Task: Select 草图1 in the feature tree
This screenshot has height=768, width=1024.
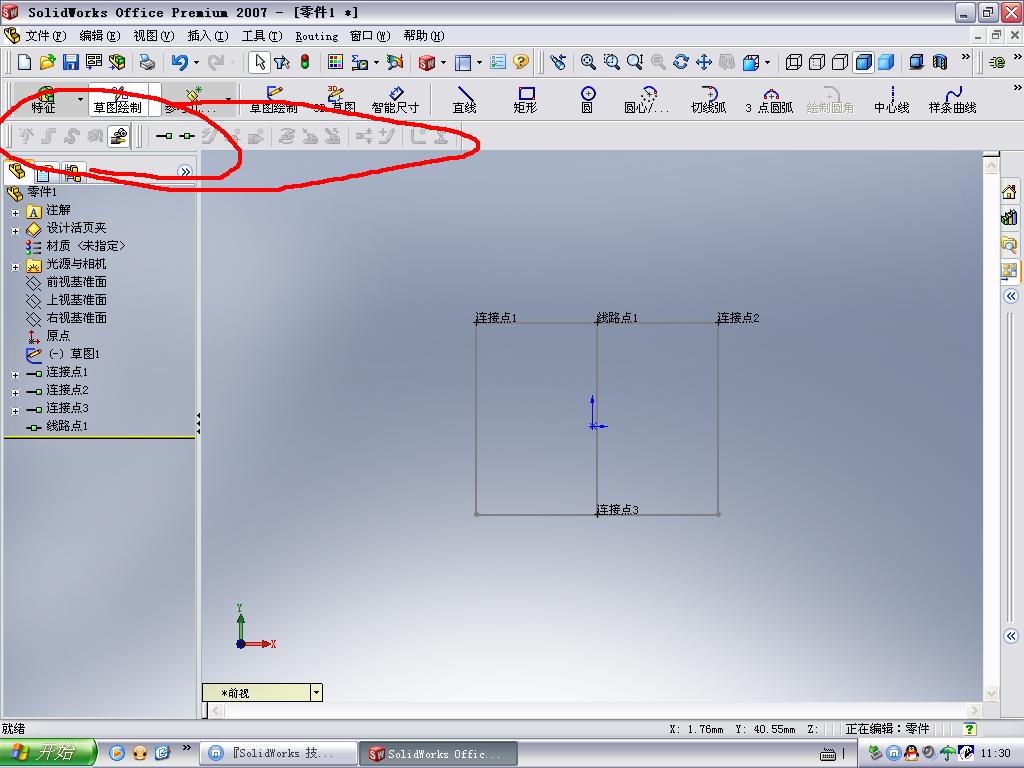Action: (x=75, y=354)
